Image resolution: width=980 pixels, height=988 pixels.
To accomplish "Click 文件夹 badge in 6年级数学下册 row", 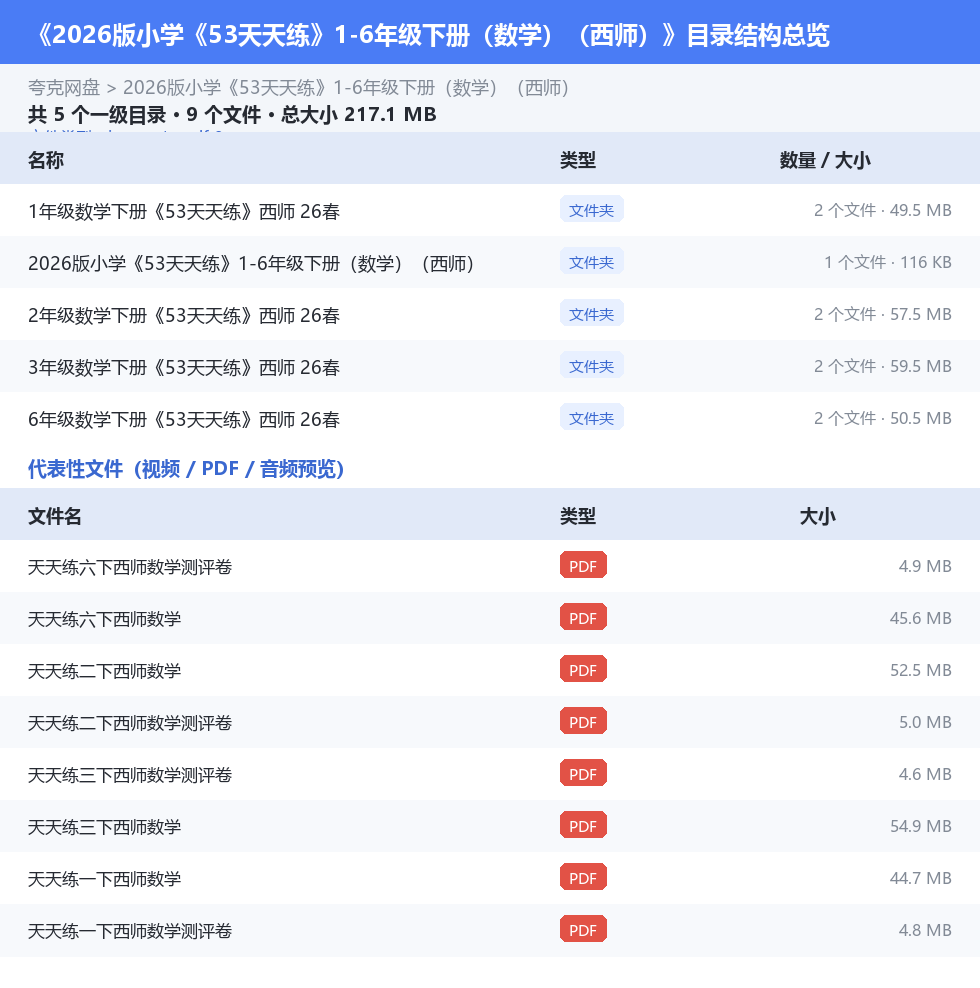I will pos(592,417).
